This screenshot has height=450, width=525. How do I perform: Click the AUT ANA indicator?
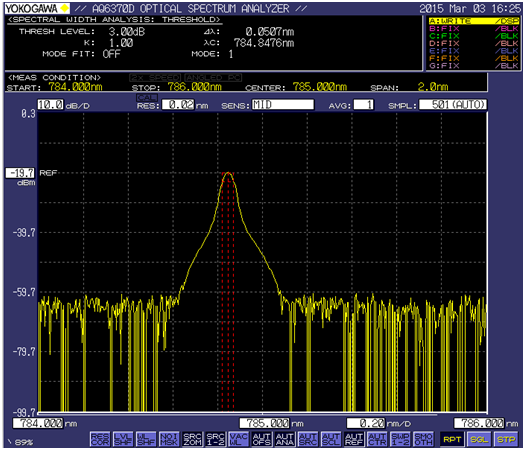point(285,439)
